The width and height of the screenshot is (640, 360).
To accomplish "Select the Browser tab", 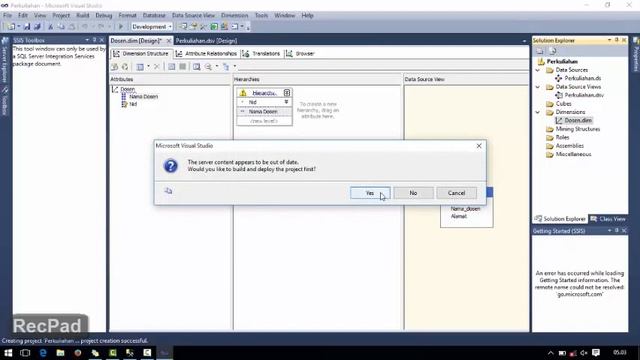I will click(x=300, y=53).
